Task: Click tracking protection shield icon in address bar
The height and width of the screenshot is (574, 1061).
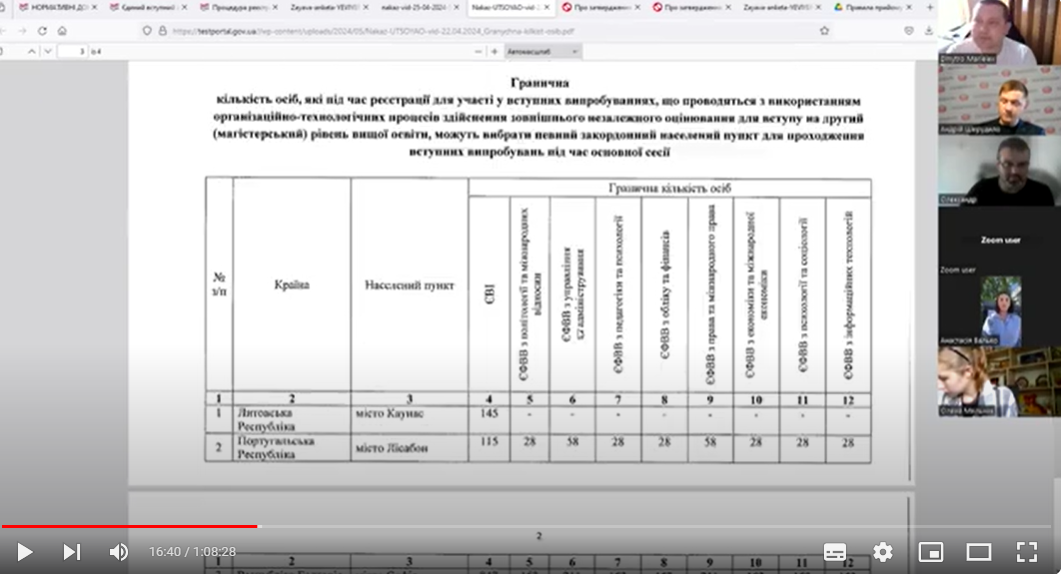Action: click(x=147, y=31)
